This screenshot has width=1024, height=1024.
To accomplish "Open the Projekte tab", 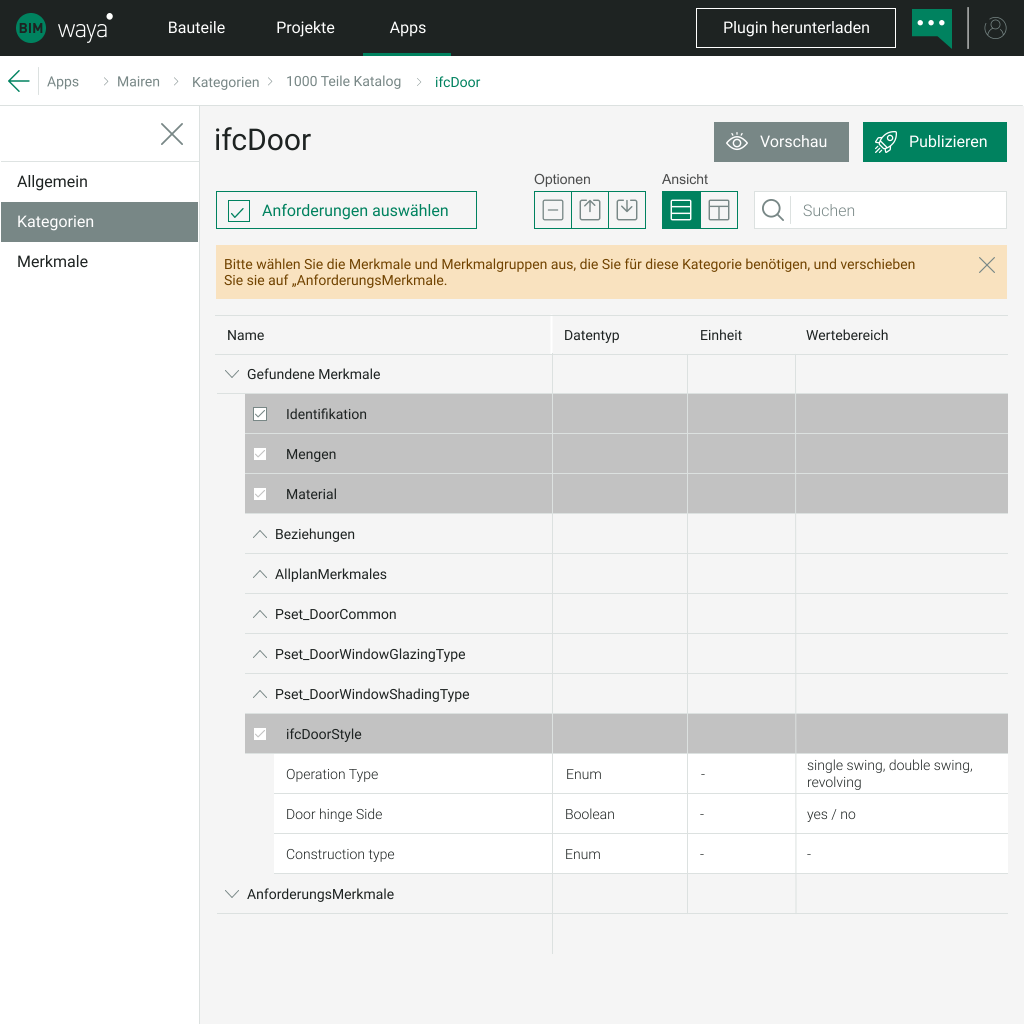I will coord(305,28).
